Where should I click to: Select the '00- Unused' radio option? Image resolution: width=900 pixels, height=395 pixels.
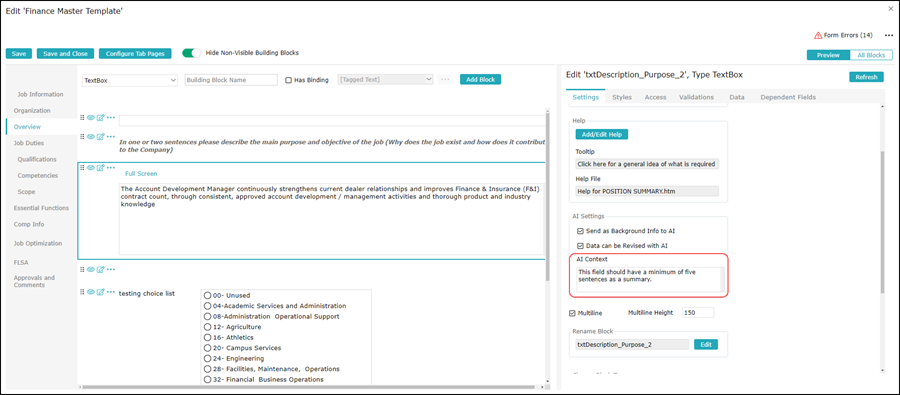208,295
